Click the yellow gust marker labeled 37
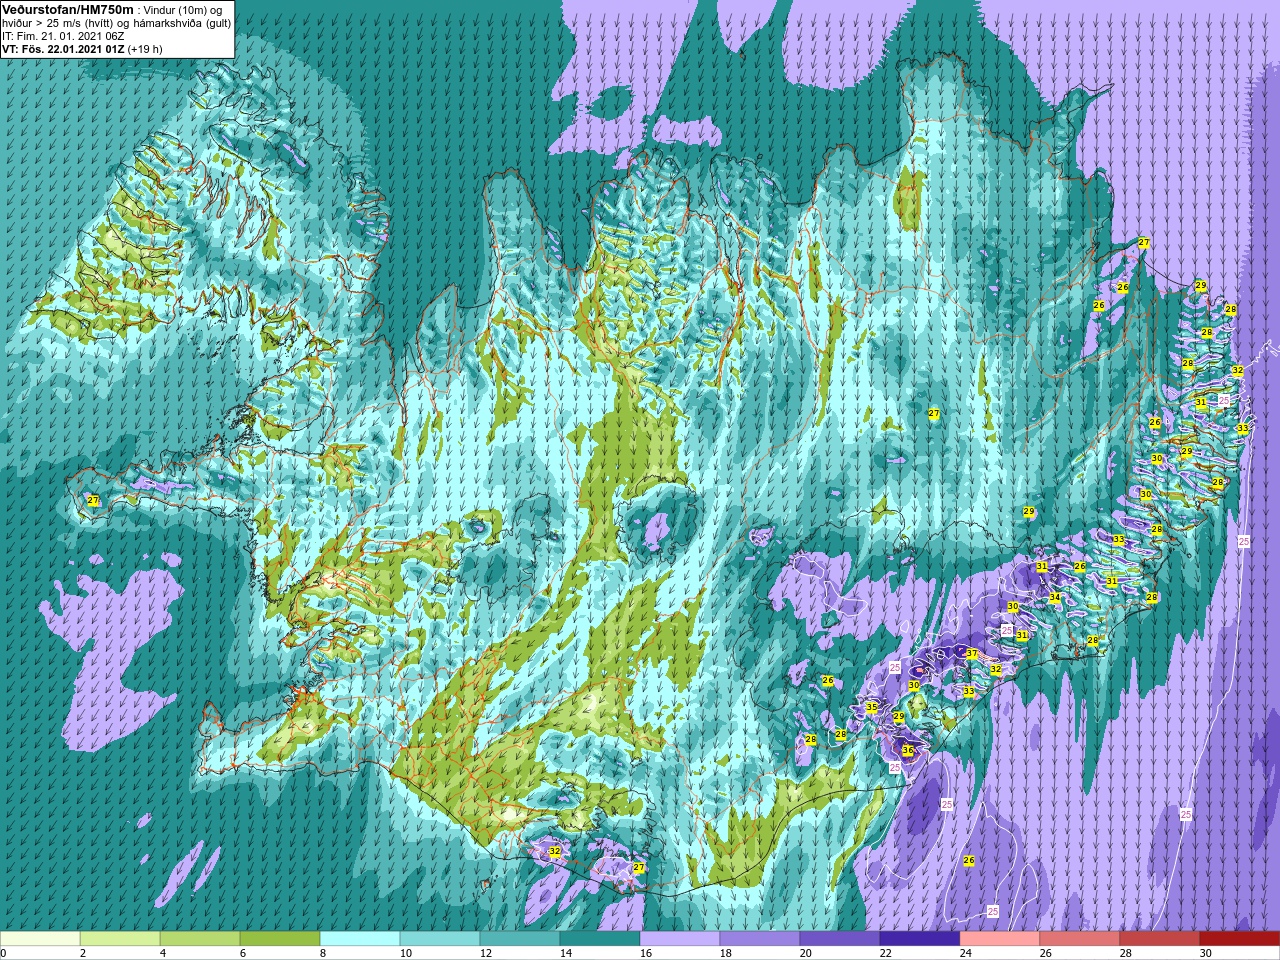1280x960 pixels. 972,654
